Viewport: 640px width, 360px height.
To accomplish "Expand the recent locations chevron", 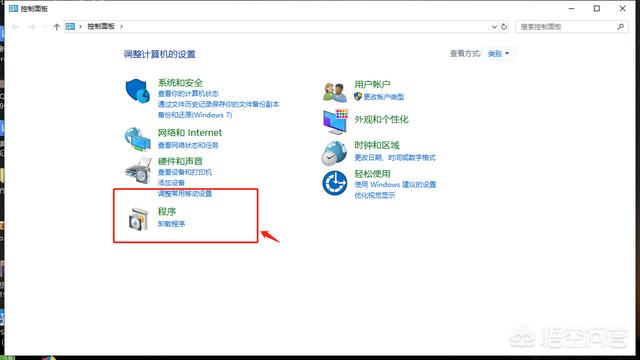I will (44, 27).
